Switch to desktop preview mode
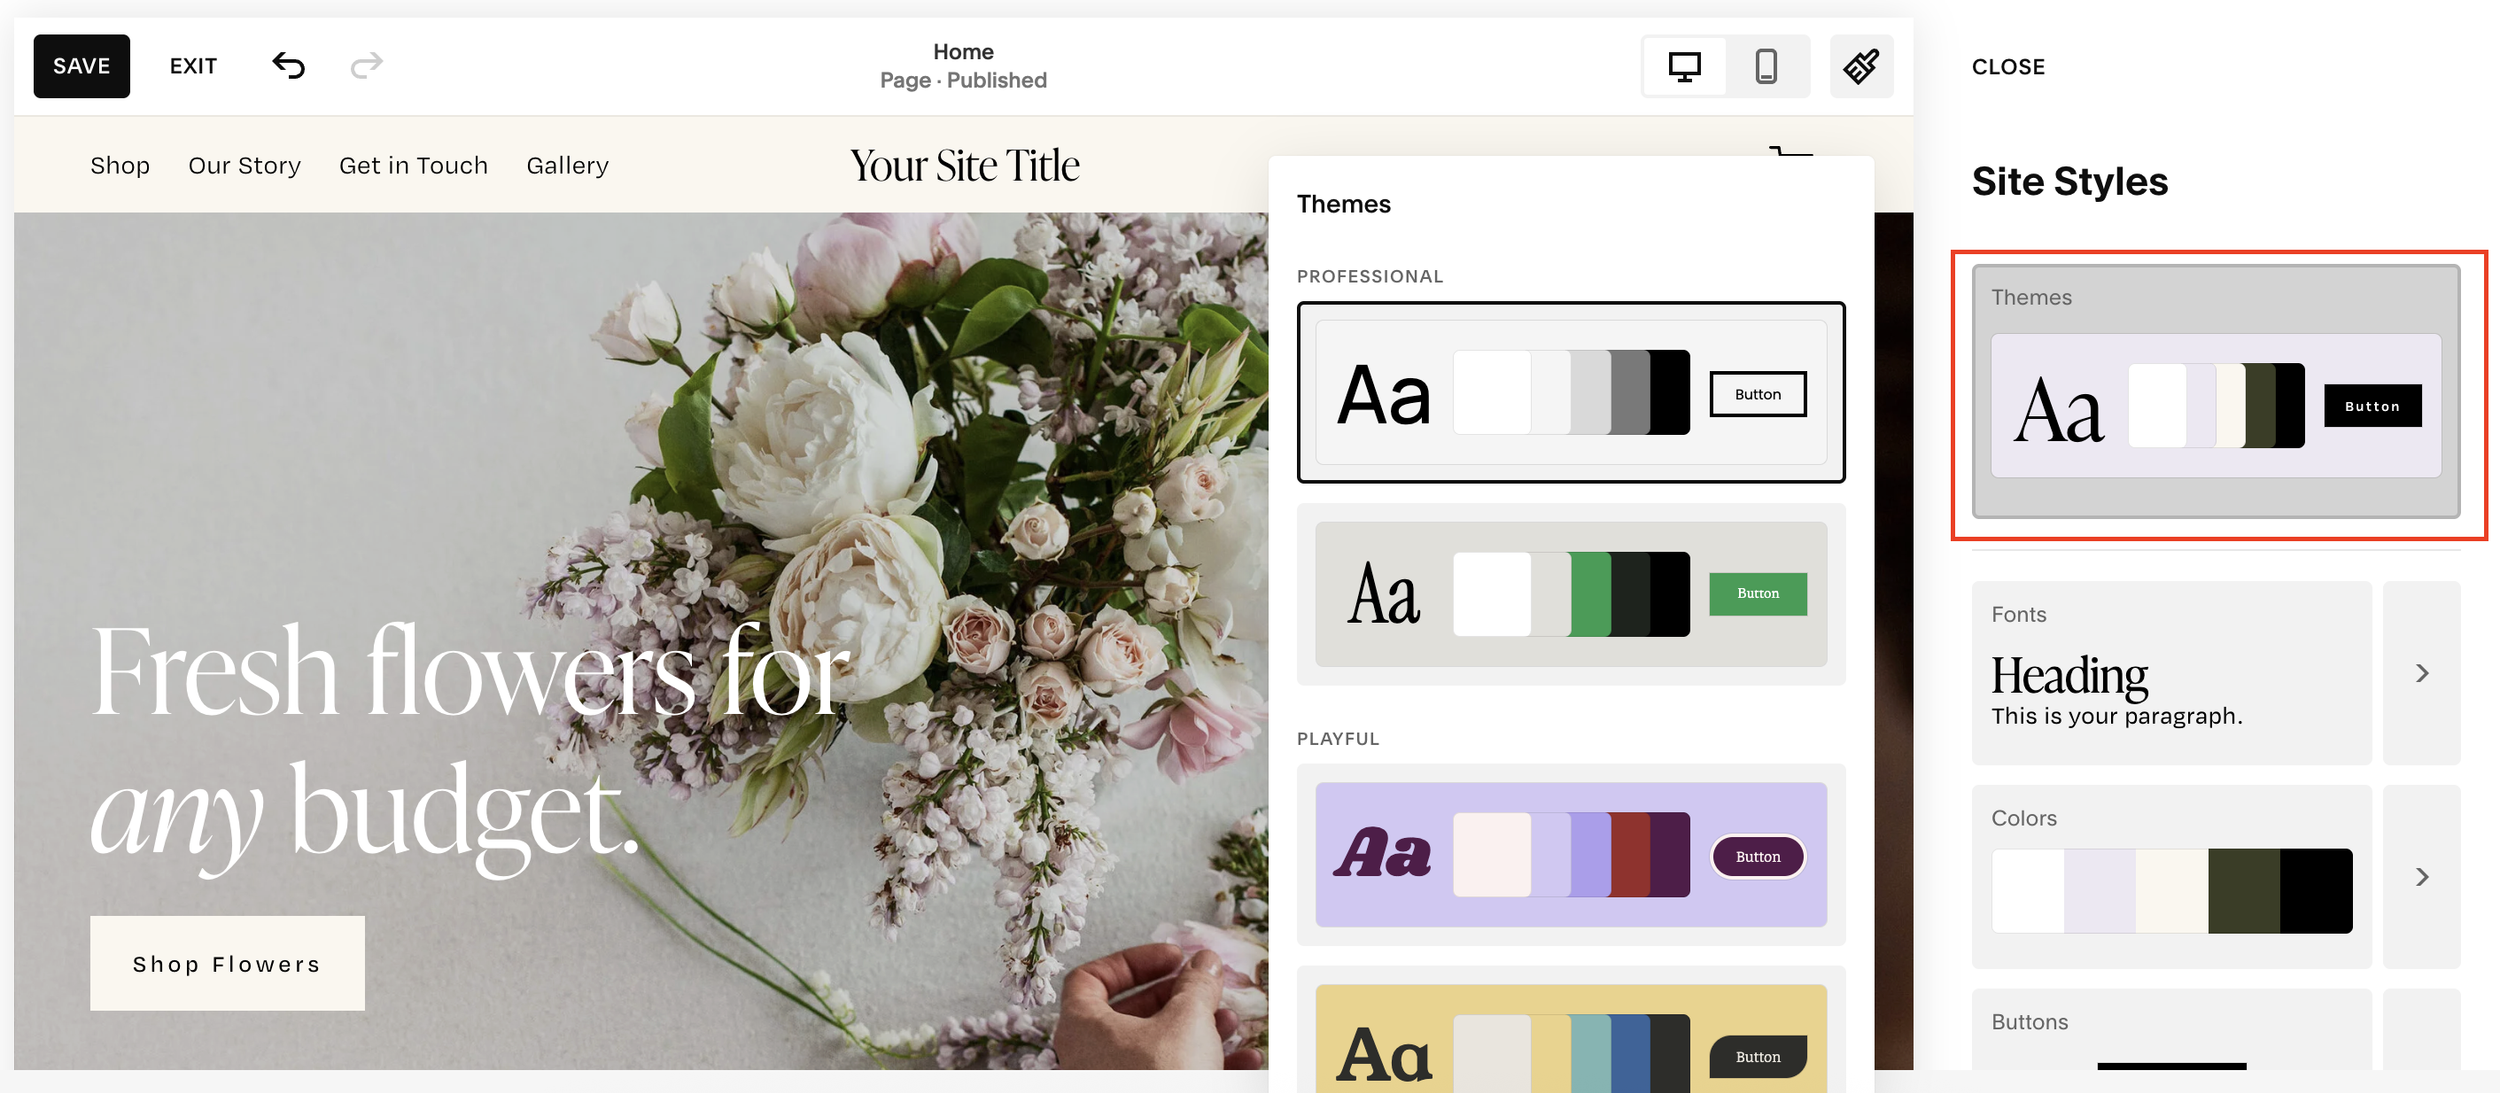This screenshot has height=1093, width=2500. point(1684,65)
